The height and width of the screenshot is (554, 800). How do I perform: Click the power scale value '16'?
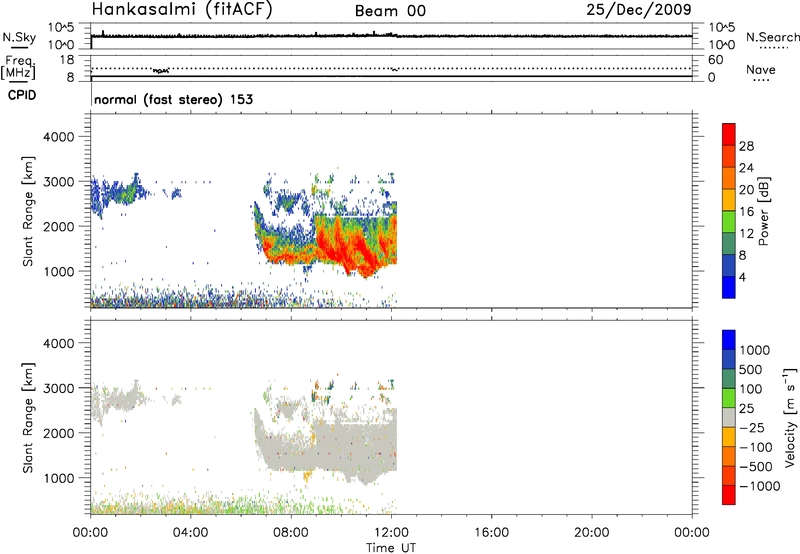tap(746, 212)
